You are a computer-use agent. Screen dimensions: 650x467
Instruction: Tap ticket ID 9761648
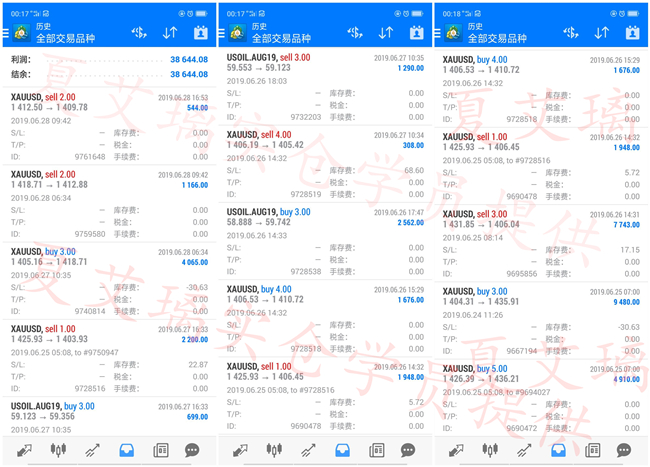(x=90, y=157)
